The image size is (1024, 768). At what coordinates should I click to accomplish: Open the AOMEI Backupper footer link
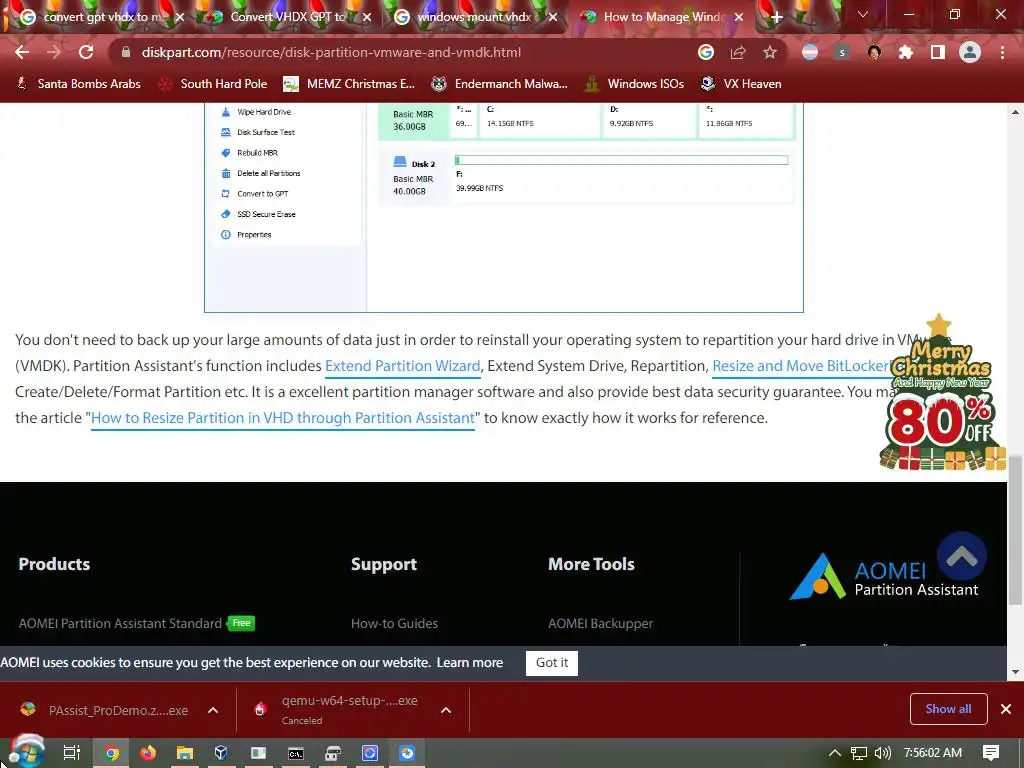(x=600, y=624)
